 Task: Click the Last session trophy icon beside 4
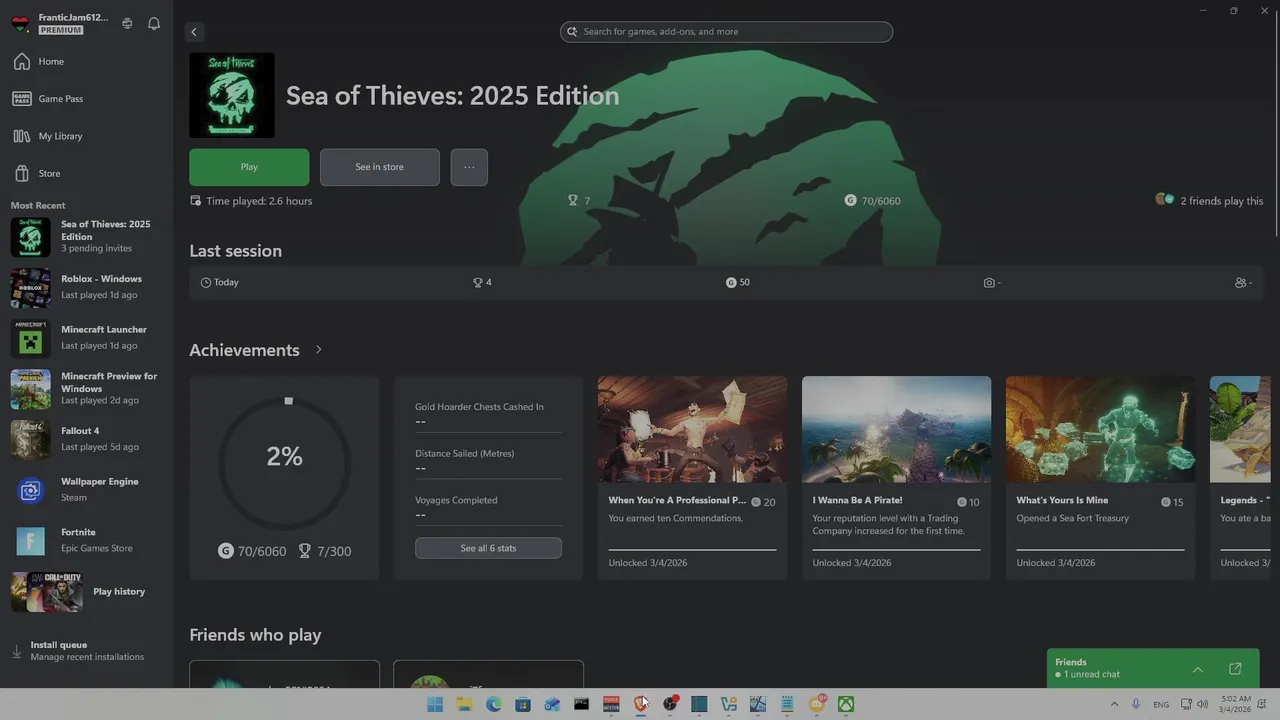pos(478,283)
